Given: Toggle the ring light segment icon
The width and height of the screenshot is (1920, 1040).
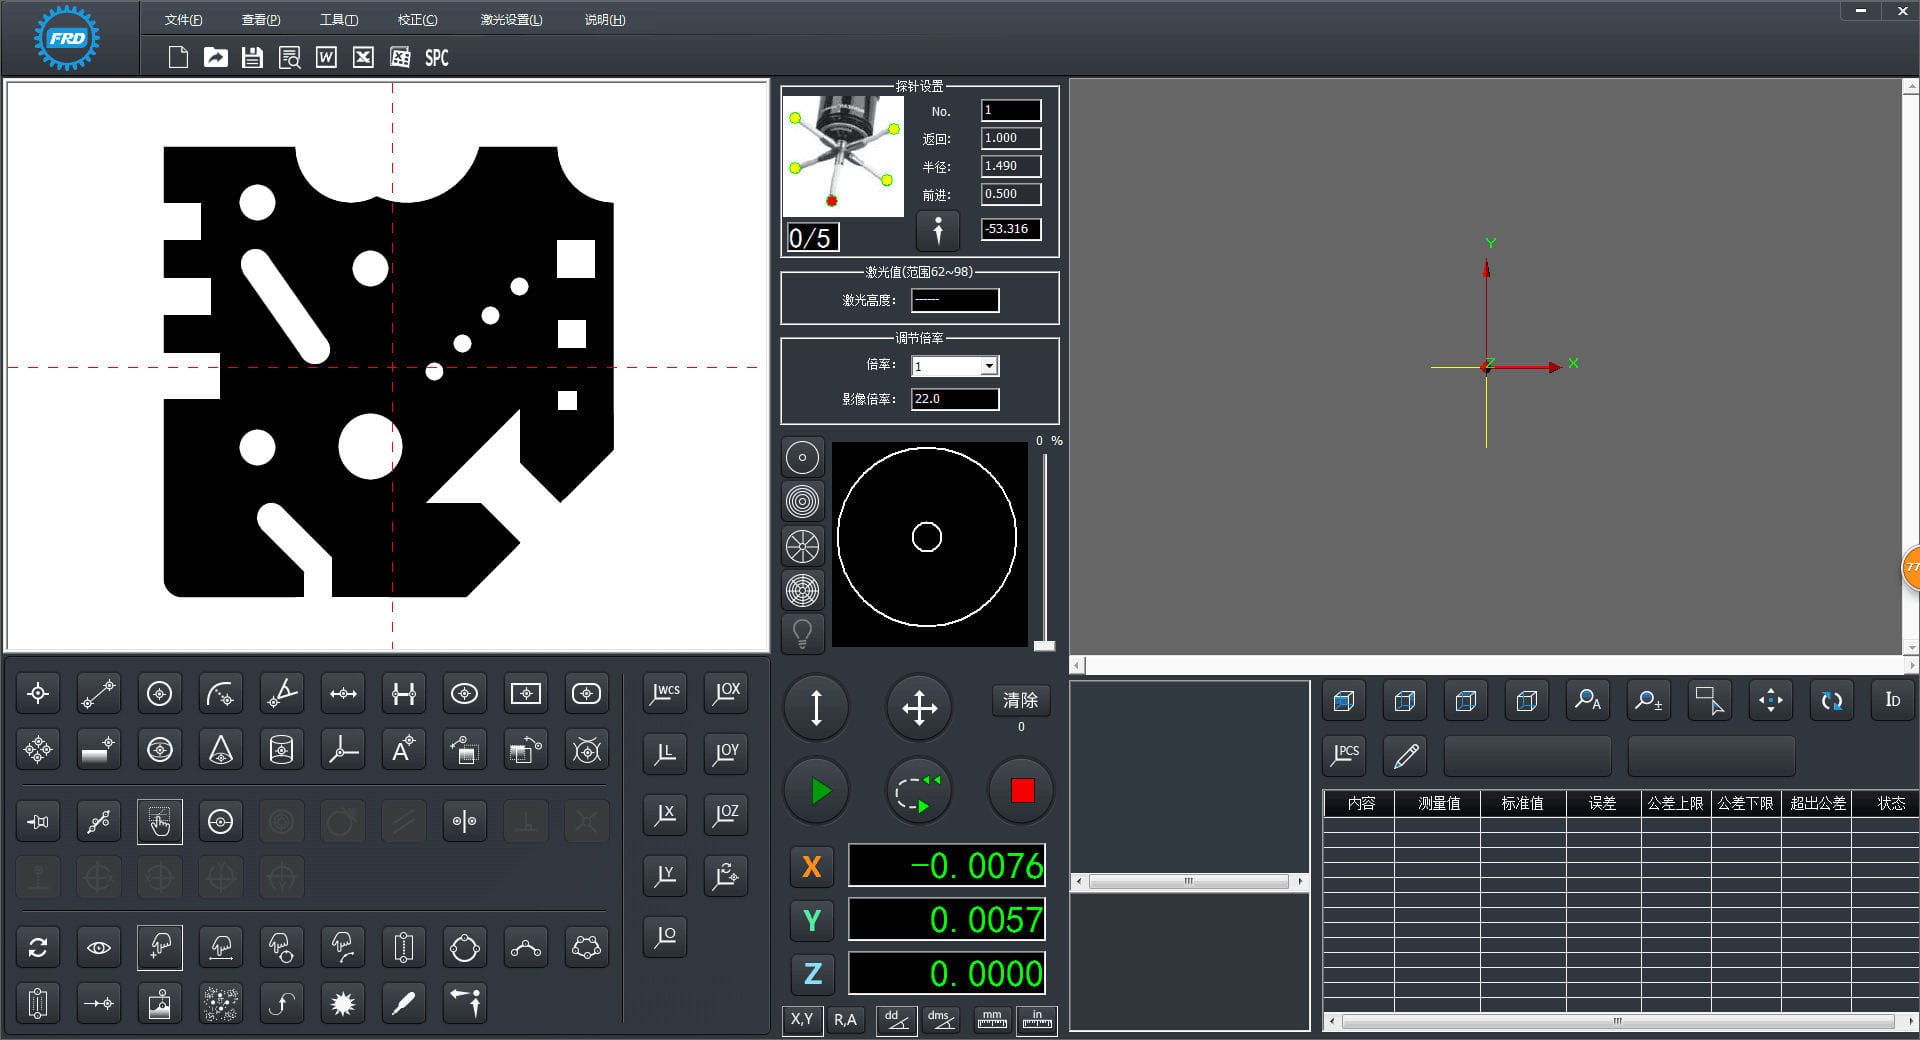Looking at the screenshot, I should click(x=803, y=546).
